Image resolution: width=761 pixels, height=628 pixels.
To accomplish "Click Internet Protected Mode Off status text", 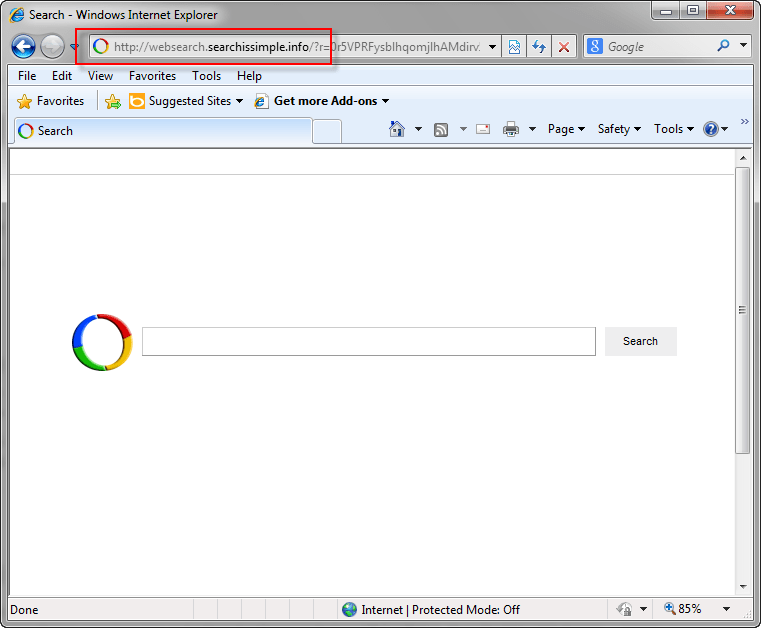I will pos(440,610).
